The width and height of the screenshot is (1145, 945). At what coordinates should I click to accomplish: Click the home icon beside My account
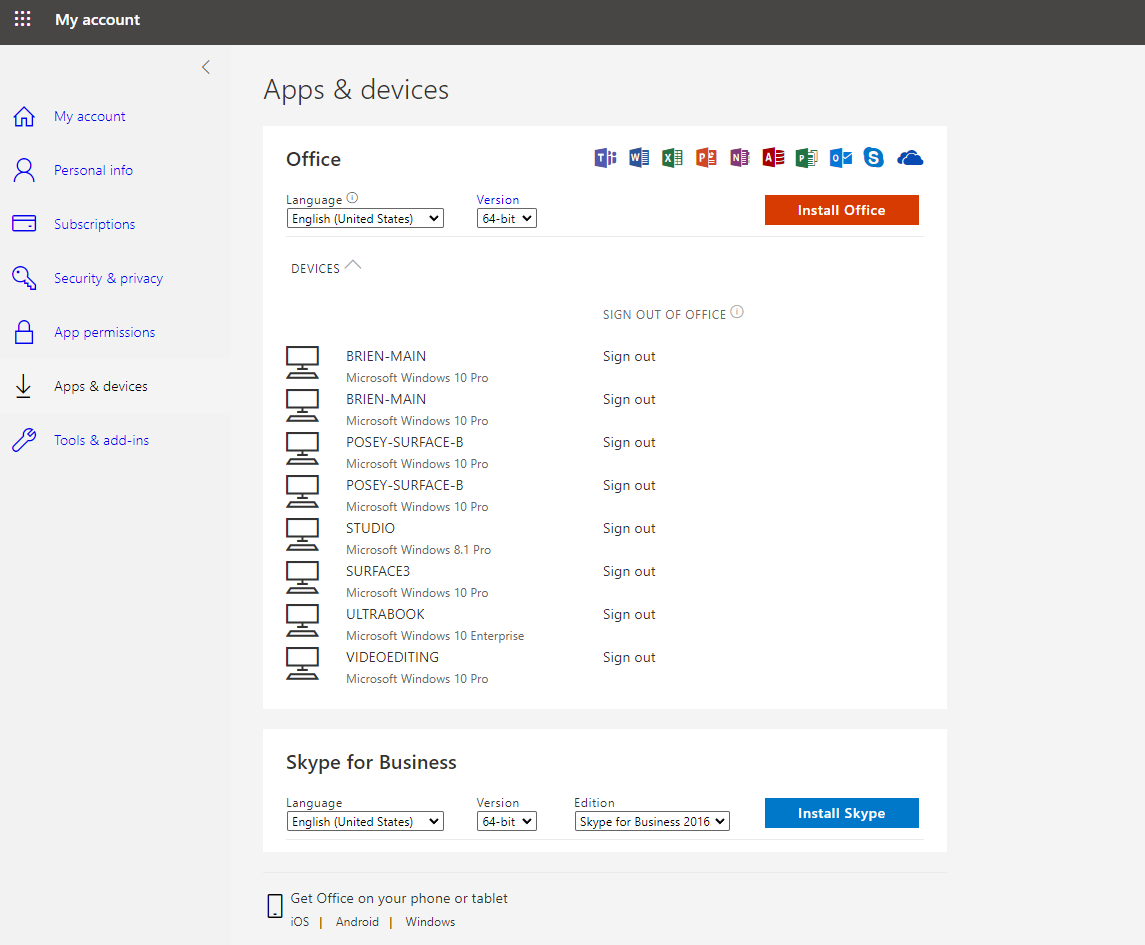pyautogui.click(x=24, y=116)
